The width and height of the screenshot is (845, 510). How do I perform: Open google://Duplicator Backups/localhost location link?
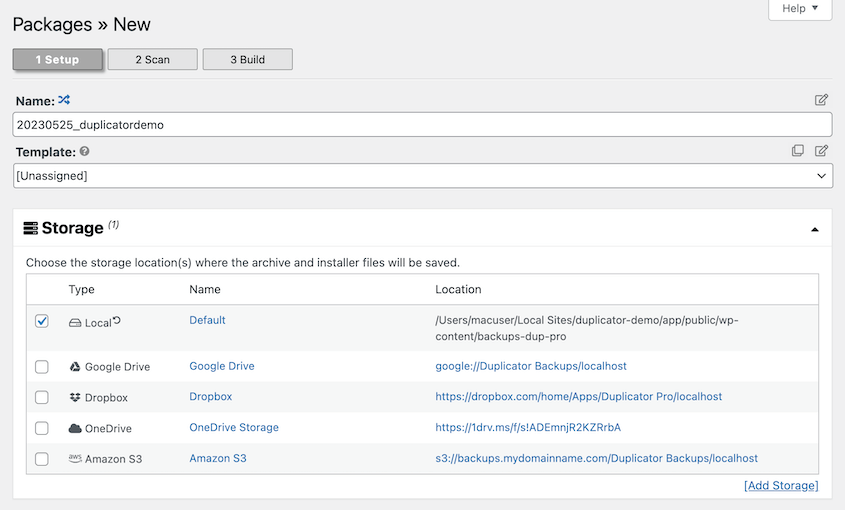click(531, 366)
